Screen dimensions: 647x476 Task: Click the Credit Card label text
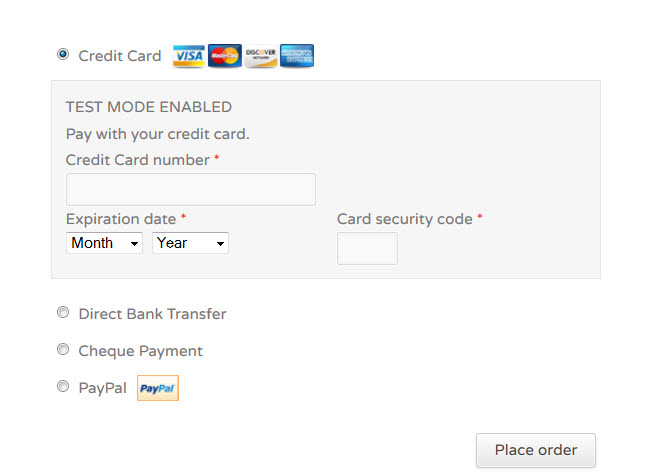(x=120, y=56)
